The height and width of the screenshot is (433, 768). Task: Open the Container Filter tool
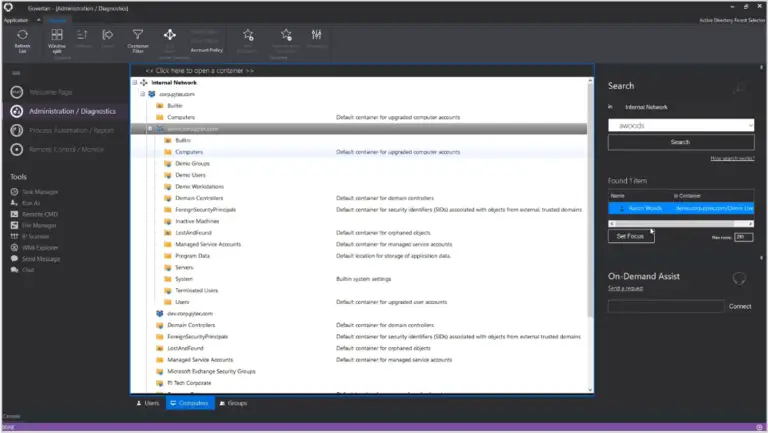coord(138,39)
